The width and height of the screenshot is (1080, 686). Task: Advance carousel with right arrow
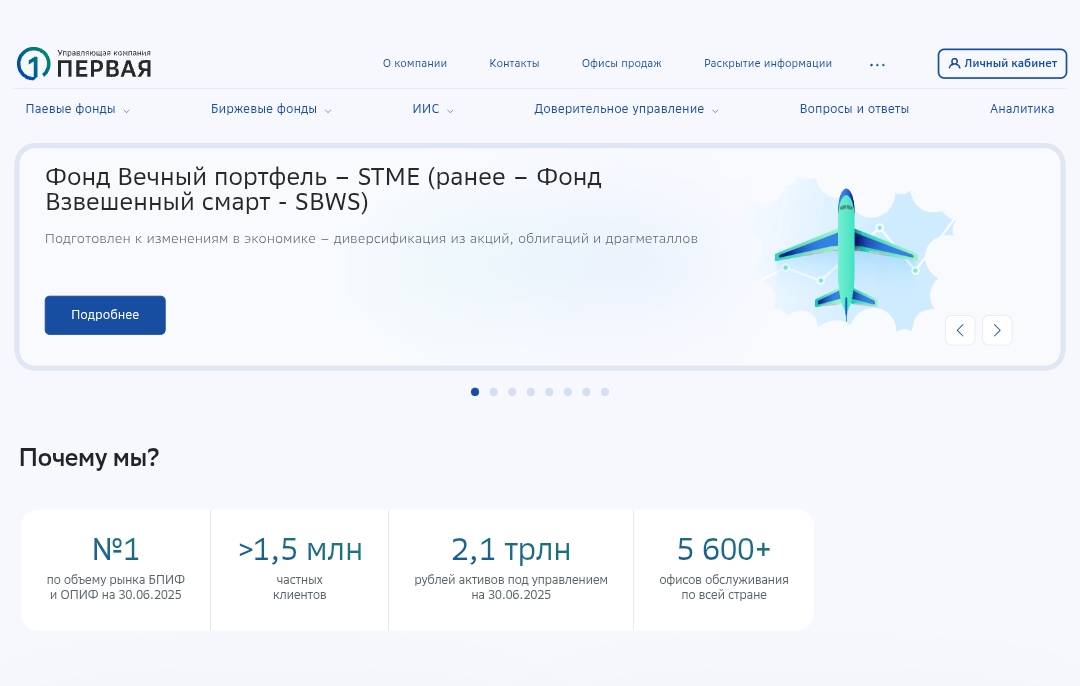(997, 330)
